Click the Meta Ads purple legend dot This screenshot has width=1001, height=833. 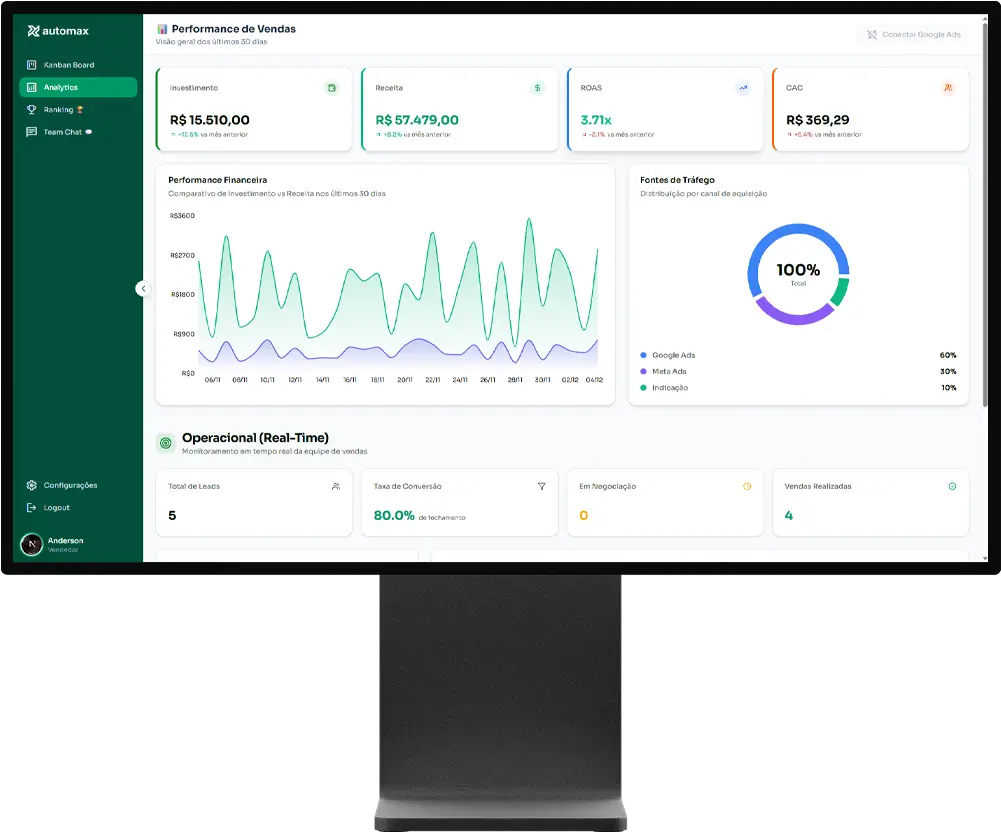(x=643, y=371)
